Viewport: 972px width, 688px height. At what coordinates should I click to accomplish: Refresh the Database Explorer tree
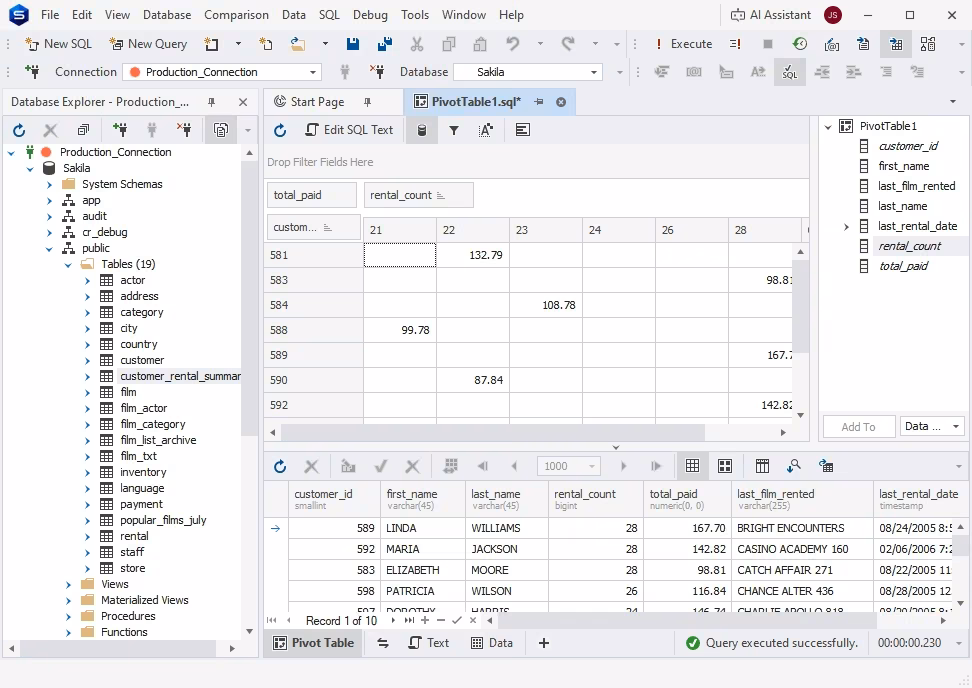19,130
